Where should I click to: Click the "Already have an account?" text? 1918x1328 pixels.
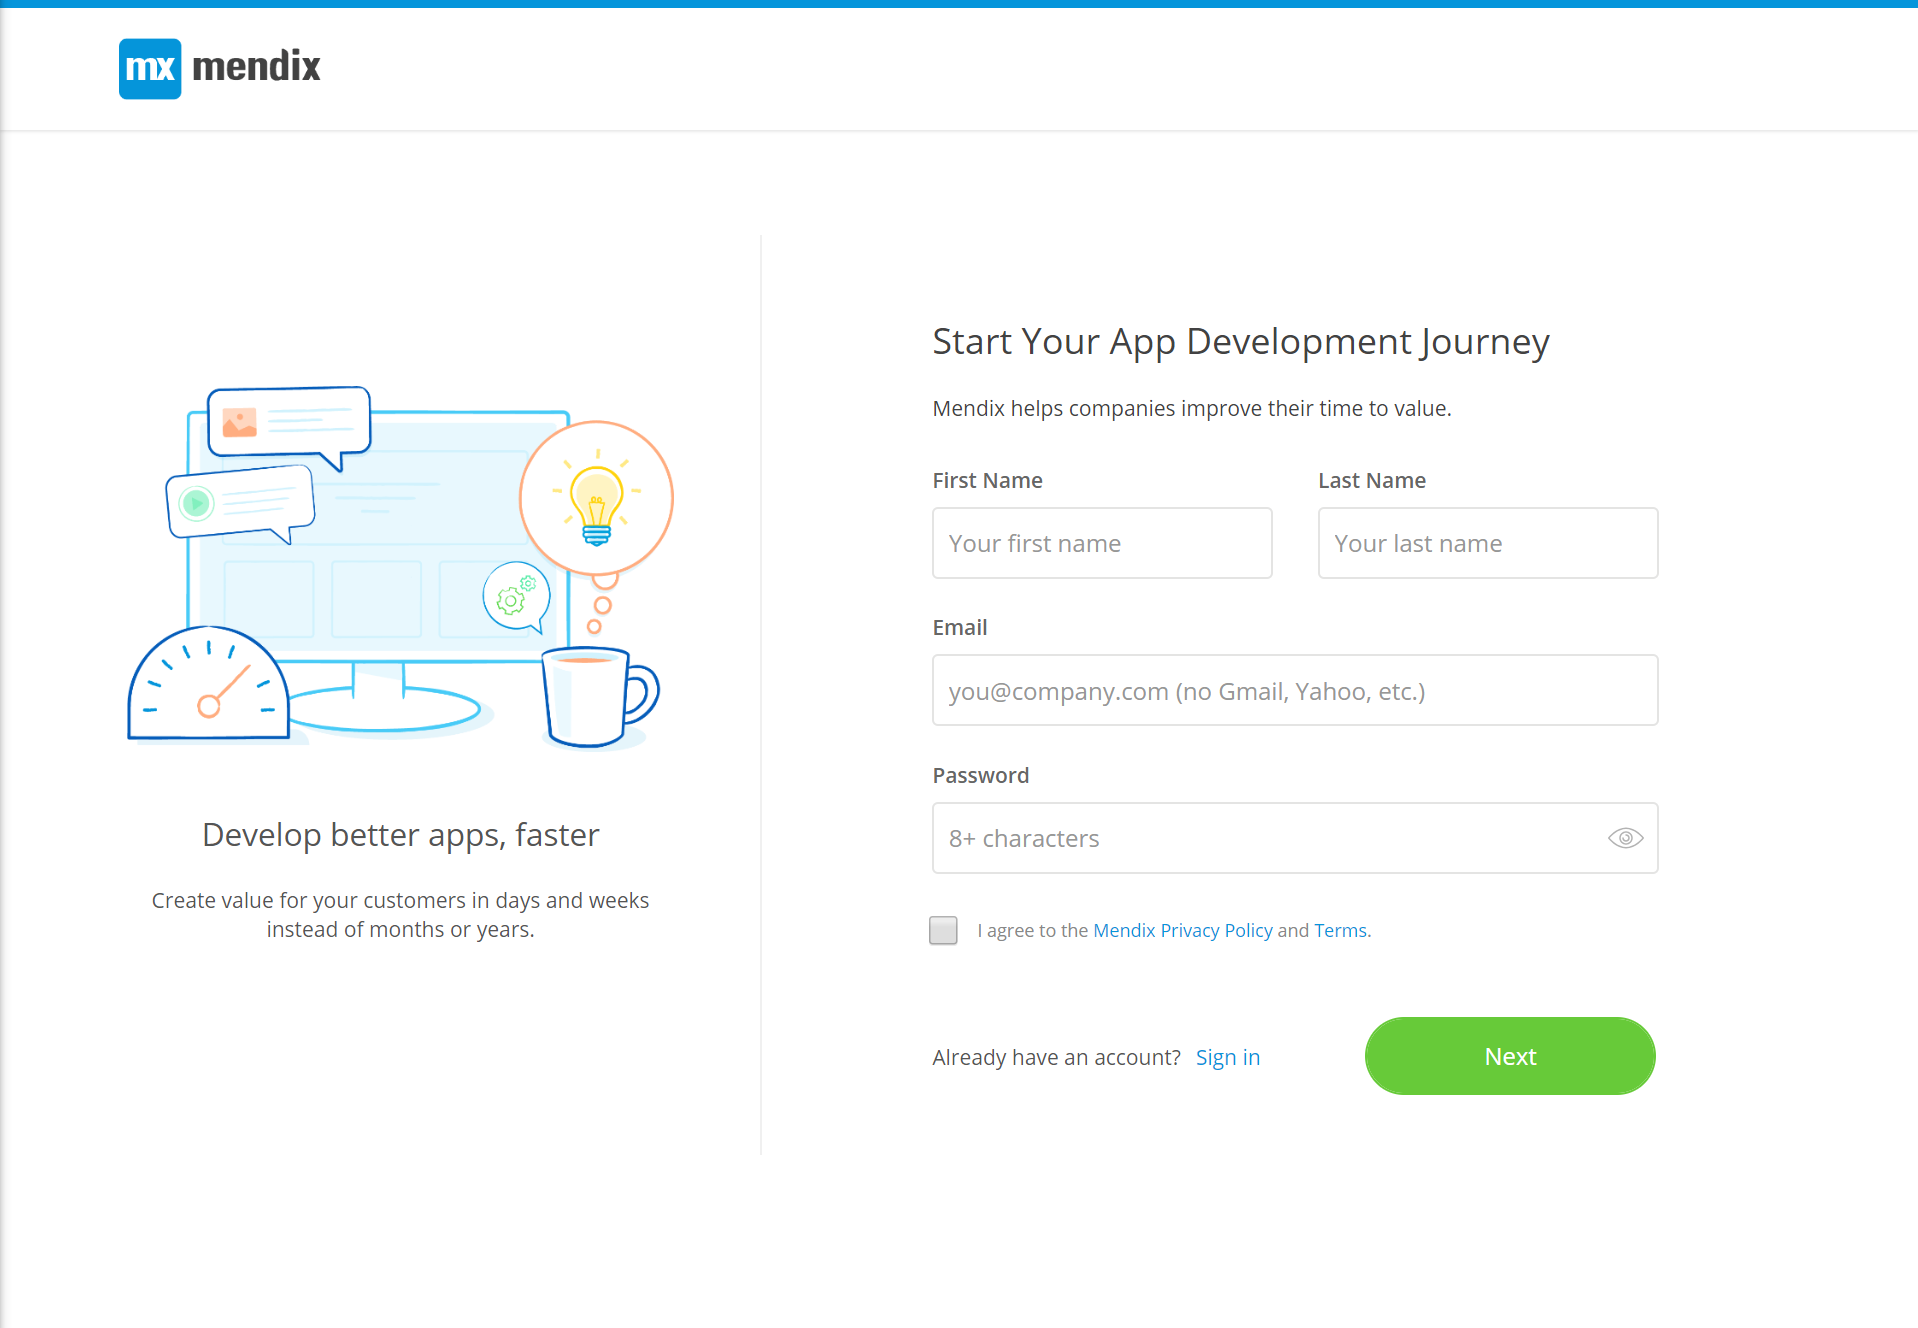point(1056,1057)
